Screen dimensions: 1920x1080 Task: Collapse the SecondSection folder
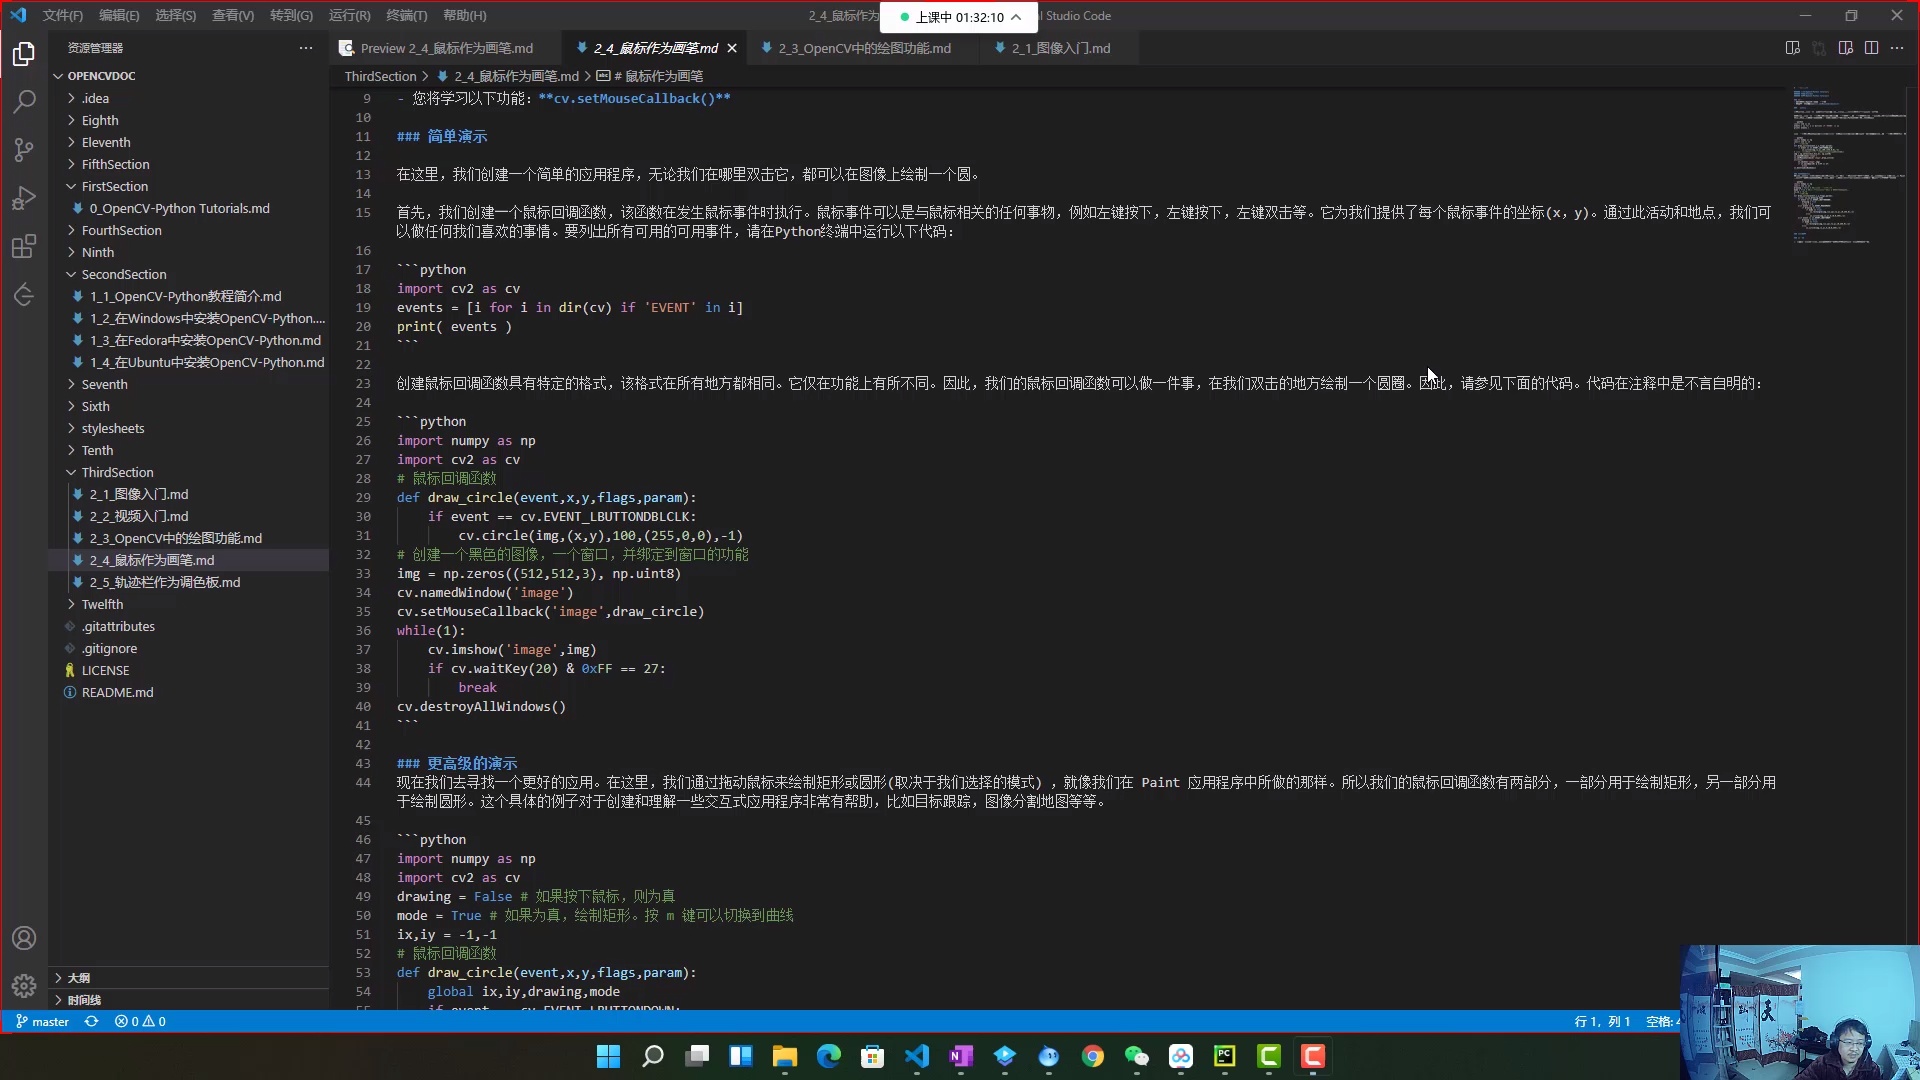coord(123,273)
